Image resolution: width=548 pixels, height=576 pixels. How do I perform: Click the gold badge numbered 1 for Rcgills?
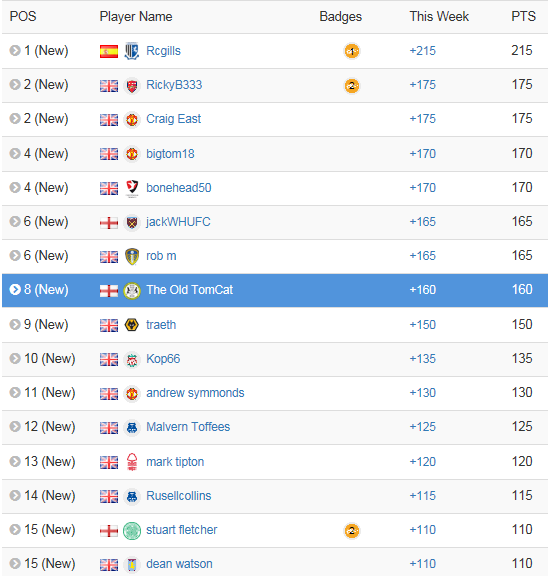(x=351, y=51)
